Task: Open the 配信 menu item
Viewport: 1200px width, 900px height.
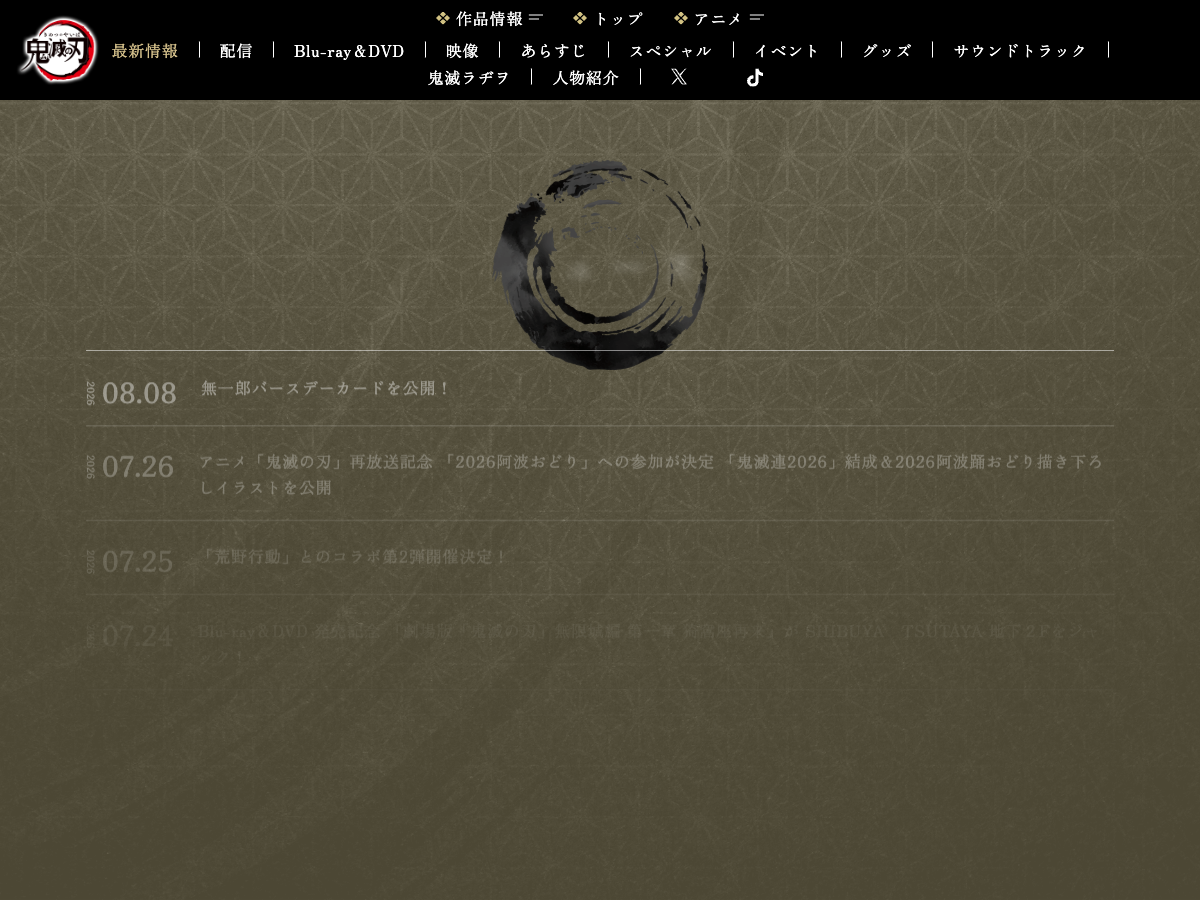Action: [236, 50]
